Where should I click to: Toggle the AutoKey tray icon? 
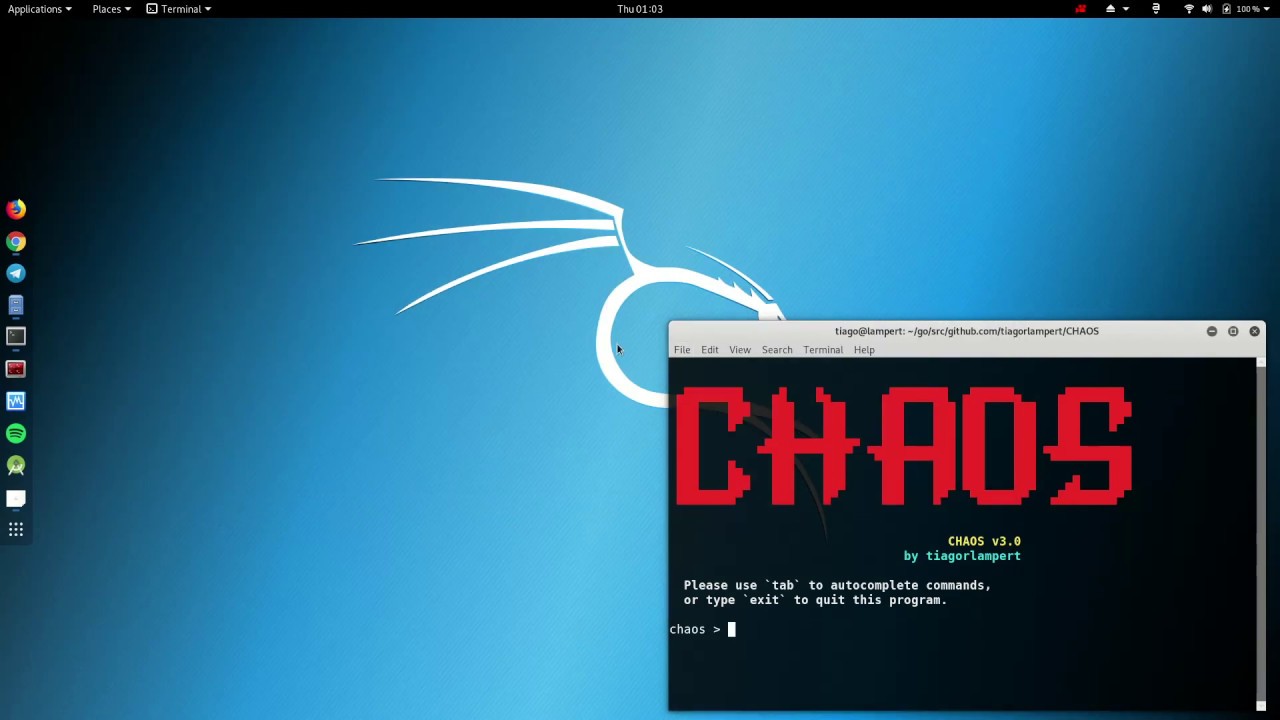coord(1157,9)
